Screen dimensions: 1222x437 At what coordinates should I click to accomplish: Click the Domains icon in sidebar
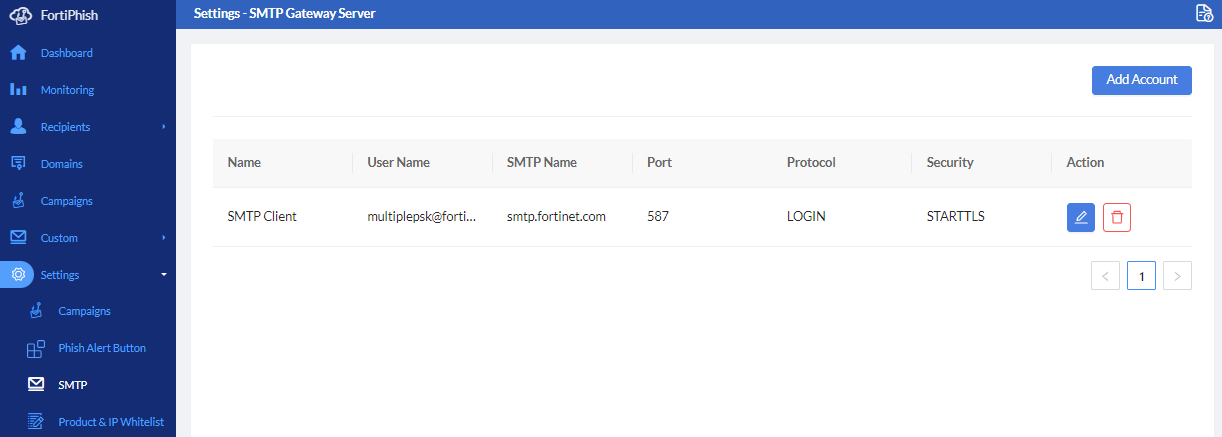18,164
